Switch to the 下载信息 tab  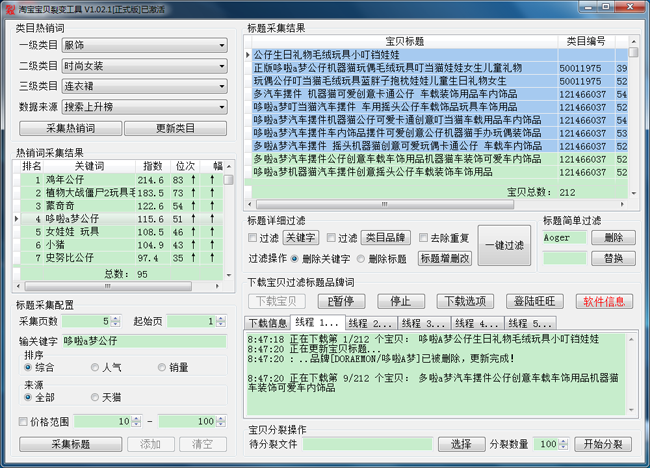(268, 323)
